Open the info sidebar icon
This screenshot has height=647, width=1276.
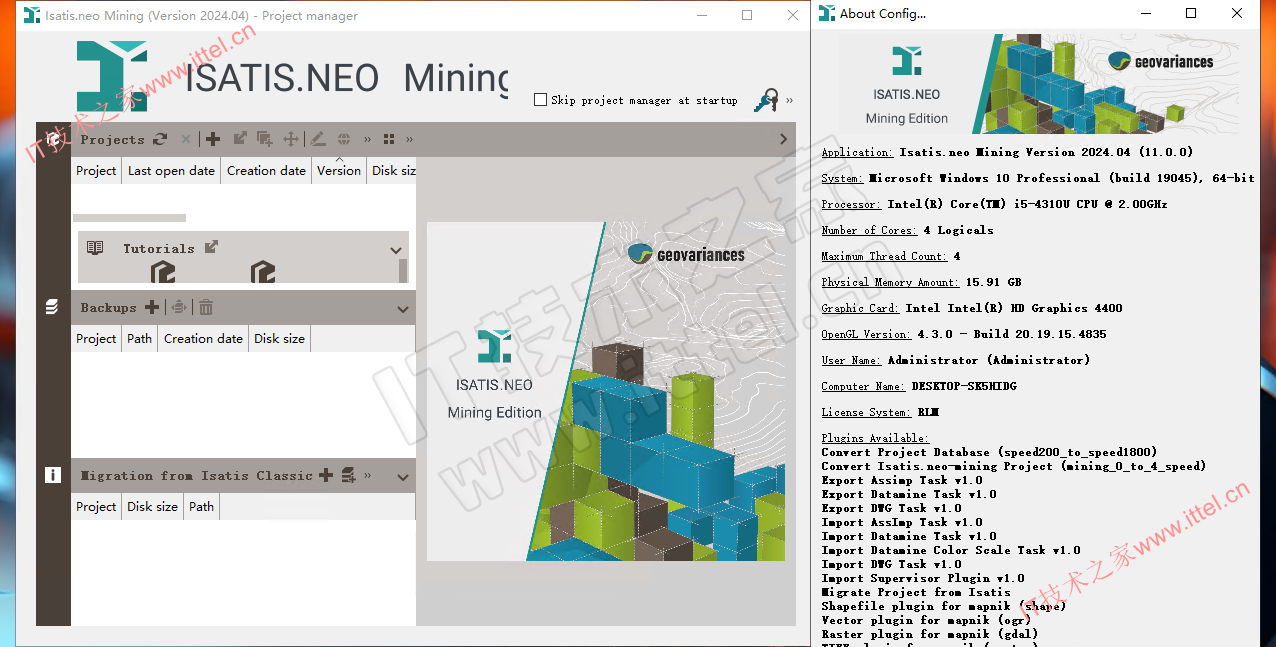pyautogui.click(x=53, y=476)
